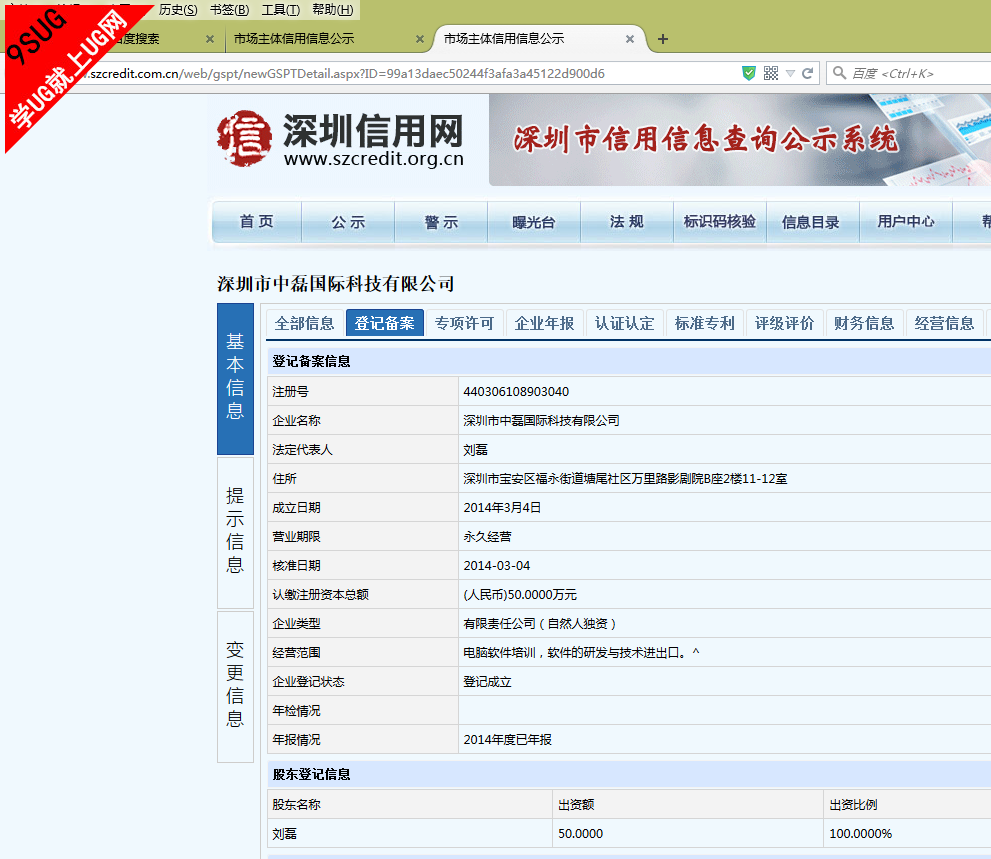Open the 书签(B) menu
991x859 pixels.
pyautogui.click(x=229, y=9)
